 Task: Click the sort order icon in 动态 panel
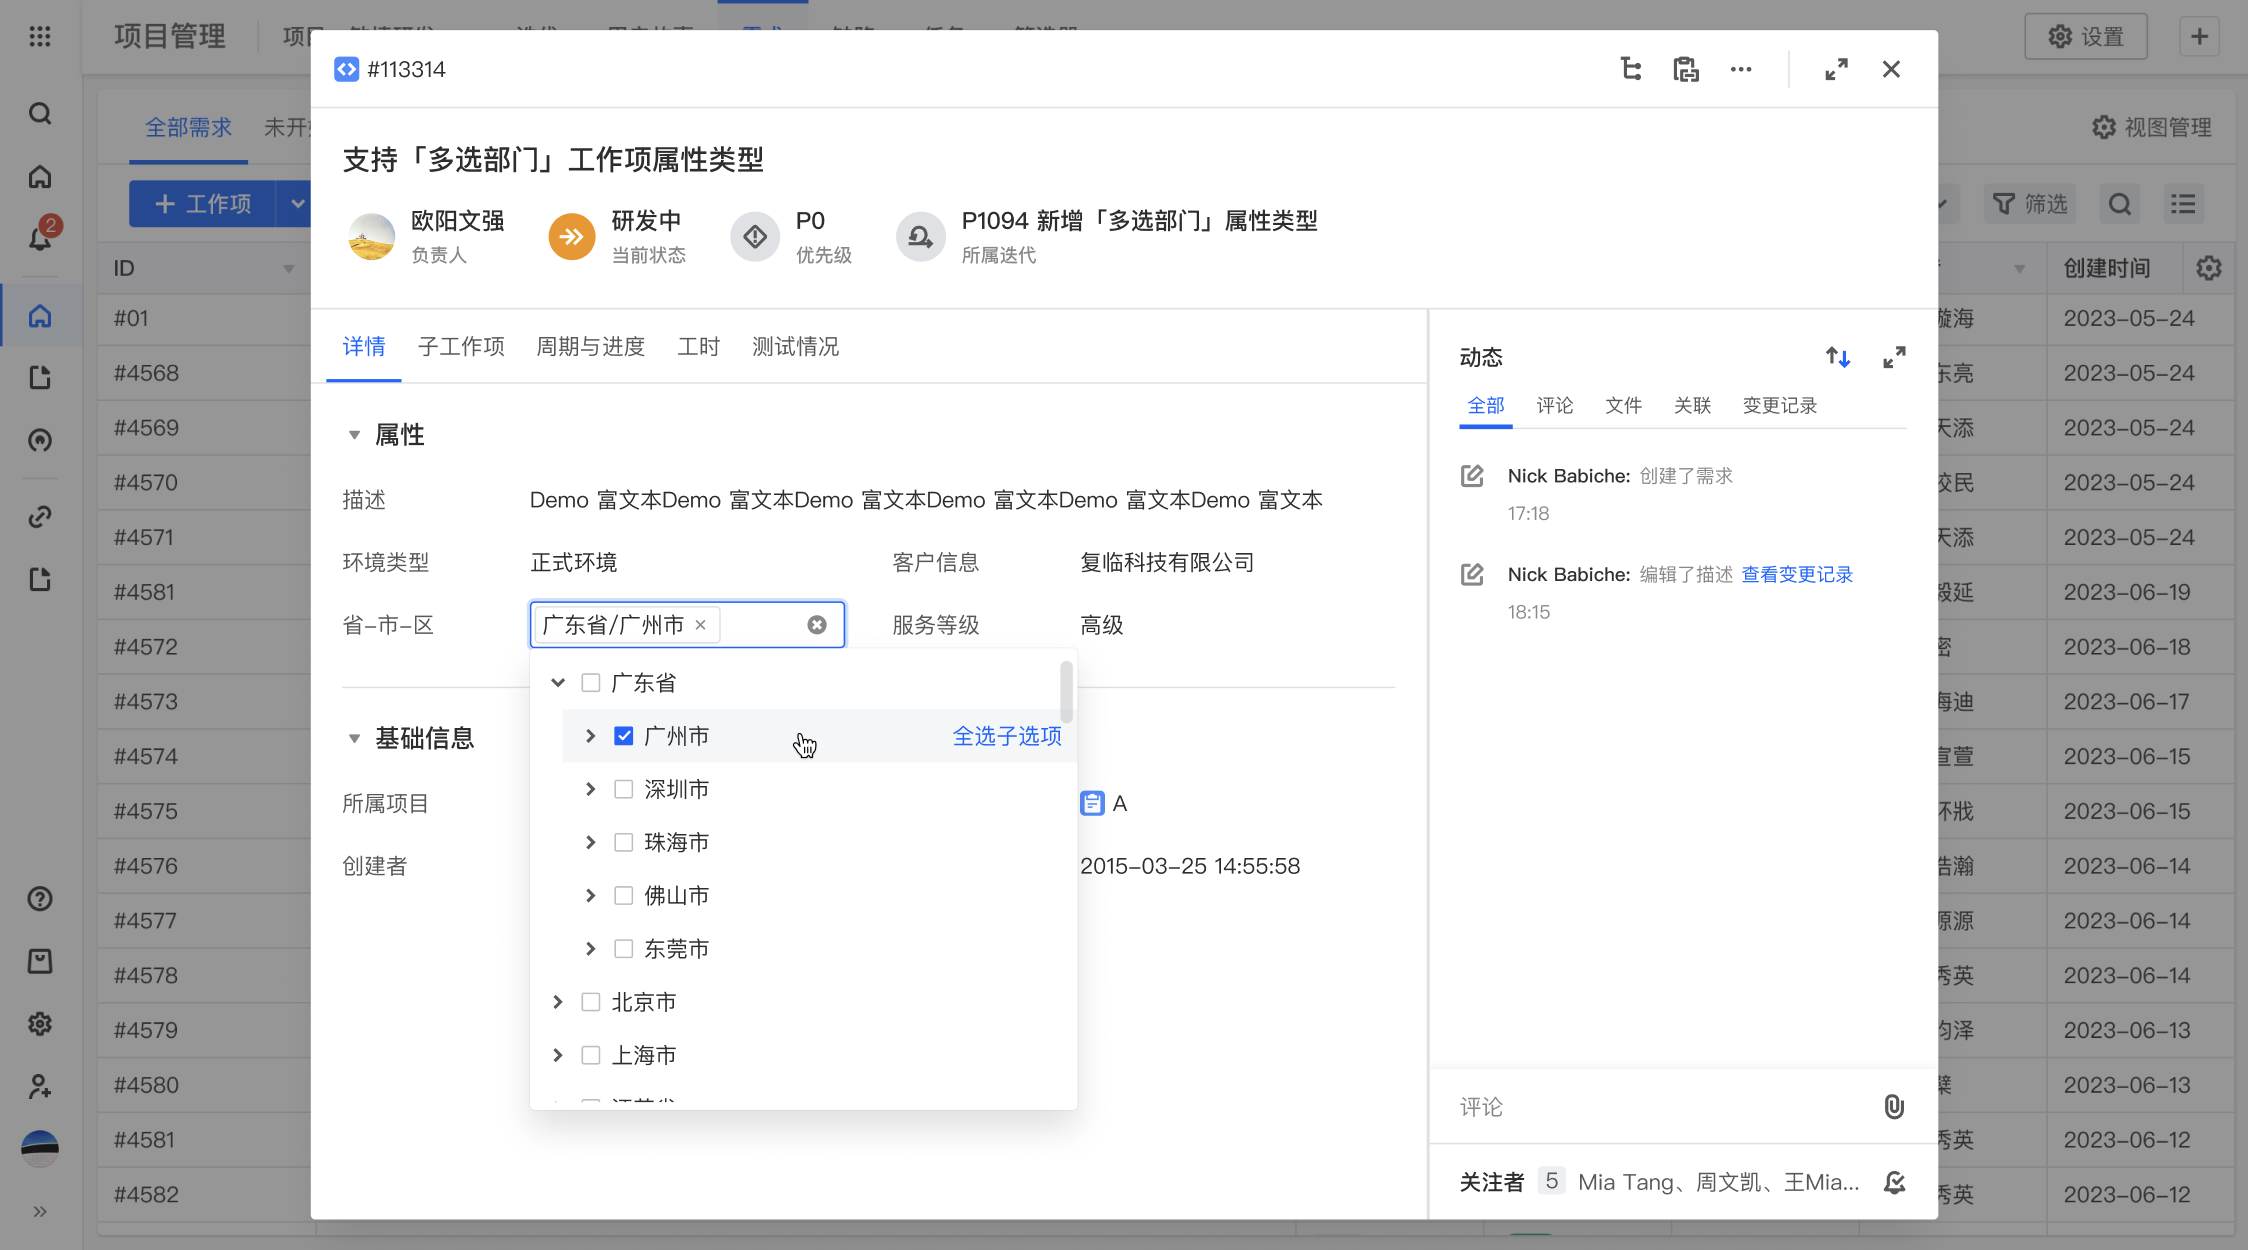tap(1838, 357)
